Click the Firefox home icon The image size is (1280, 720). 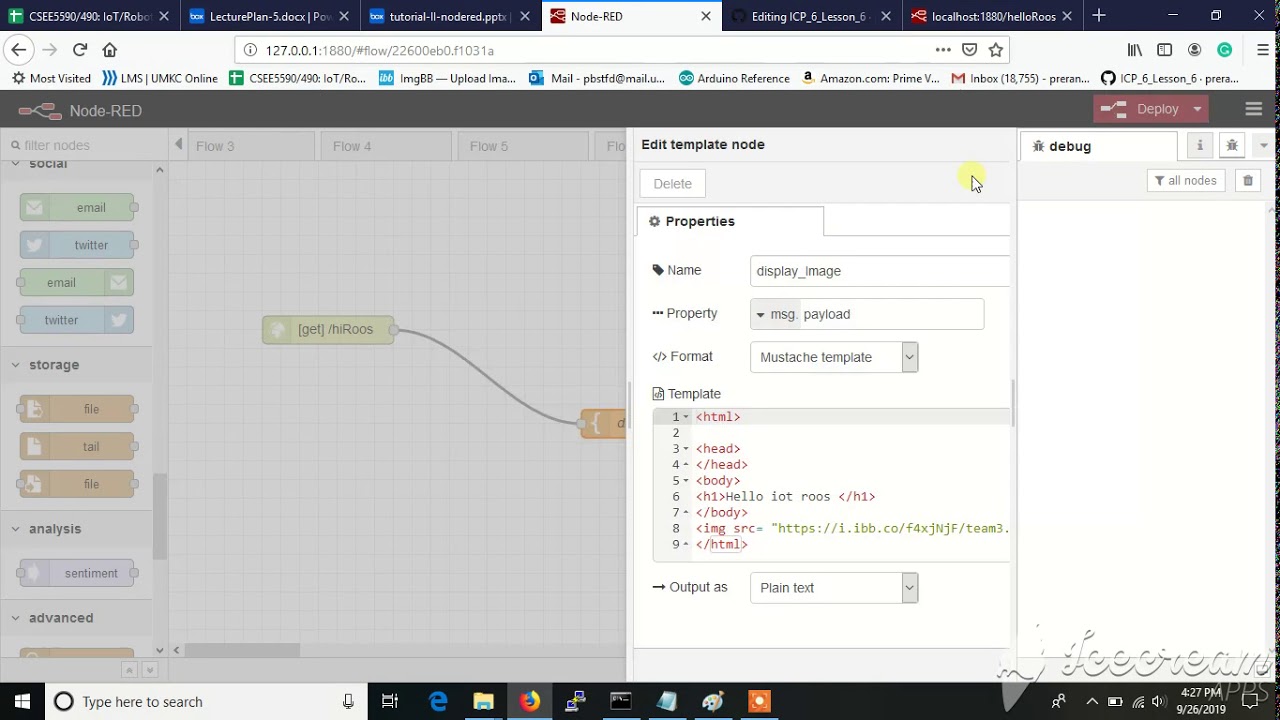110,50
